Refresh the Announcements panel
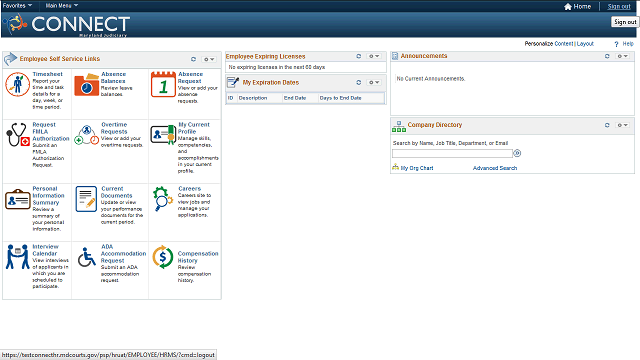 (607, 56)
